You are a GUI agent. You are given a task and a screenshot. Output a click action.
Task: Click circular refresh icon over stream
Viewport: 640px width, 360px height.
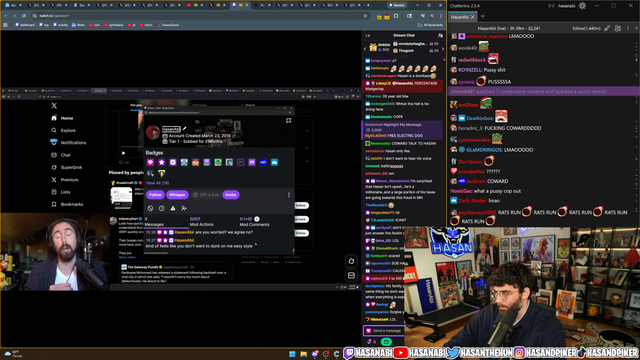coord(351,261)
